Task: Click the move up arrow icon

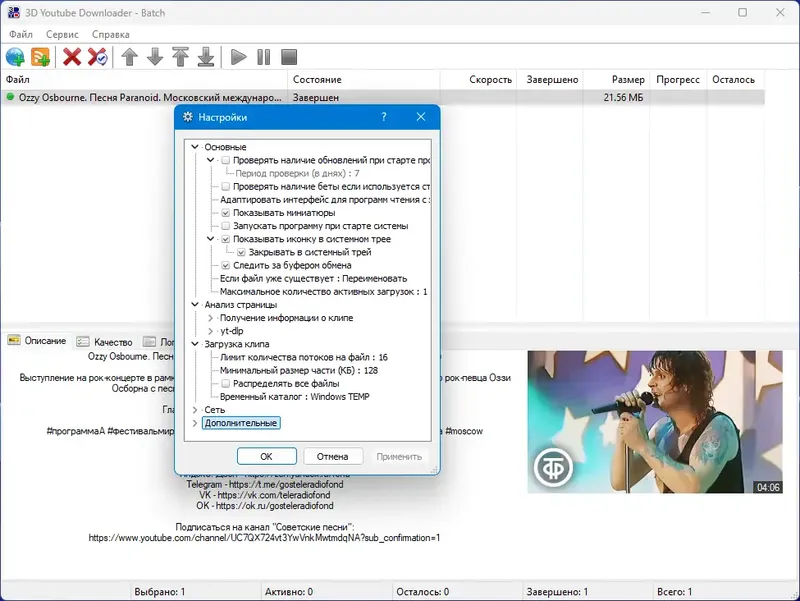Action: [130, 57]
